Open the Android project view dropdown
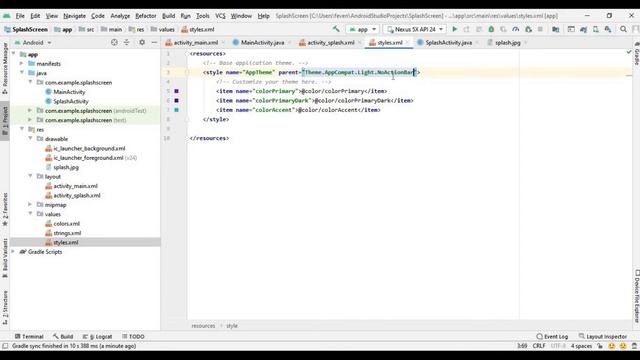The width and height of the screenshot is (640, 360). (33, 42)
